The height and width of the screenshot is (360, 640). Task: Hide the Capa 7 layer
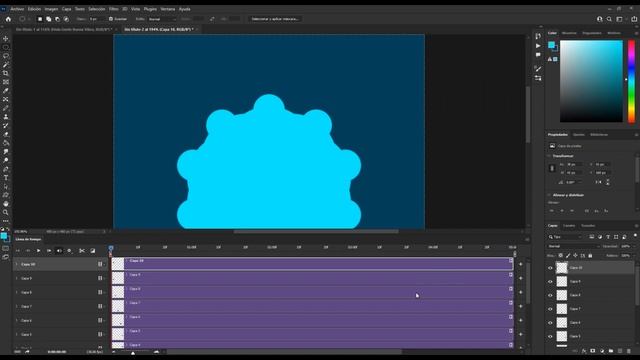click(550, 309)
